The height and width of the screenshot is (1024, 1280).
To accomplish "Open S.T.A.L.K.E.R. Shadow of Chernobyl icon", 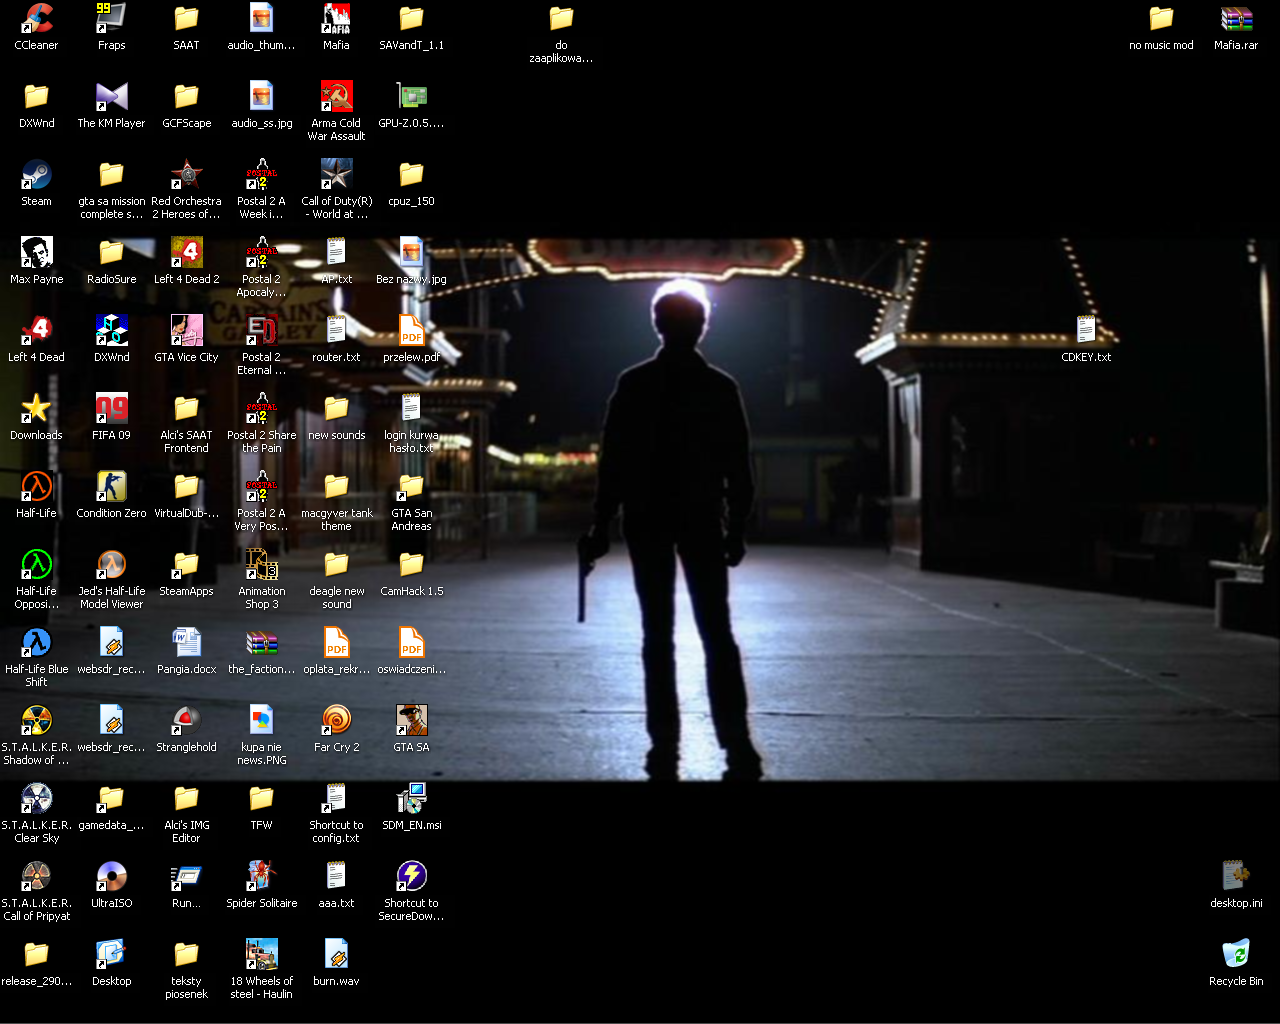I will tap(37, 720).
